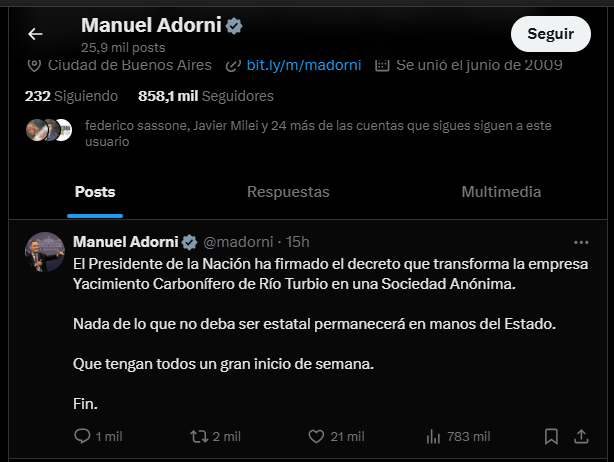The image size is (614, 462).
Task: View the 232 Siguiendo list
Action: click(71, 96)
